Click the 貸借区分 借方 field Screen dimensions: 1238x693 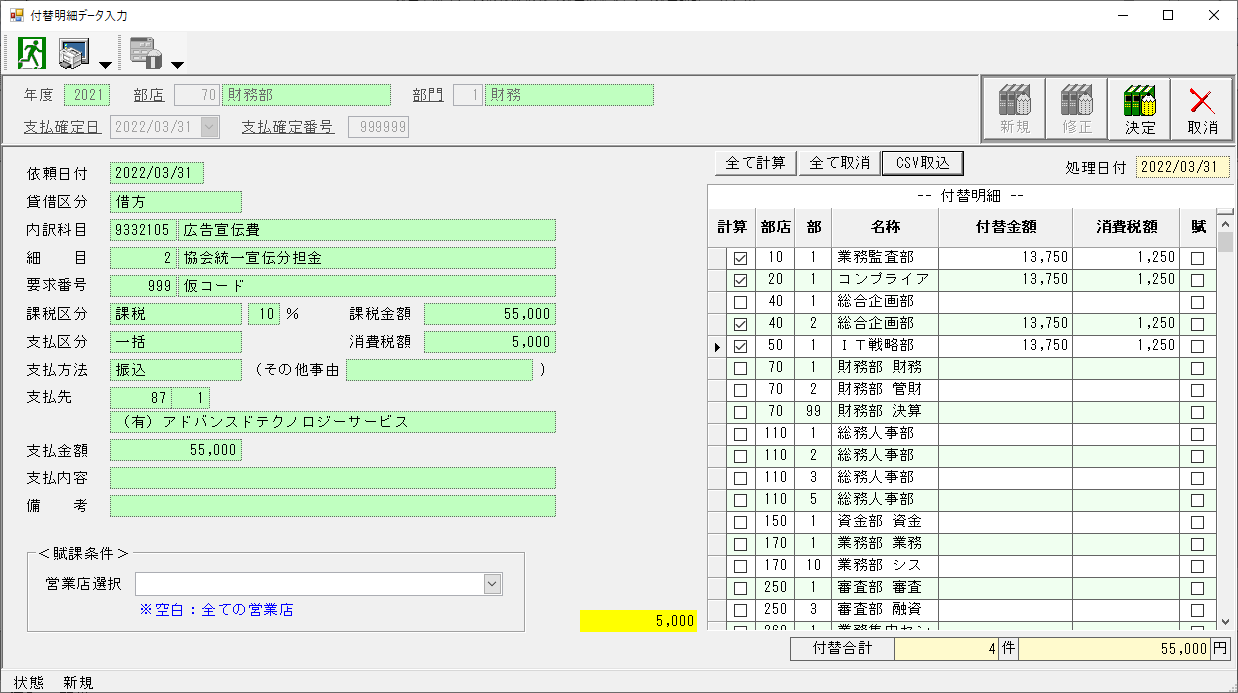click(x=176, y=202)
